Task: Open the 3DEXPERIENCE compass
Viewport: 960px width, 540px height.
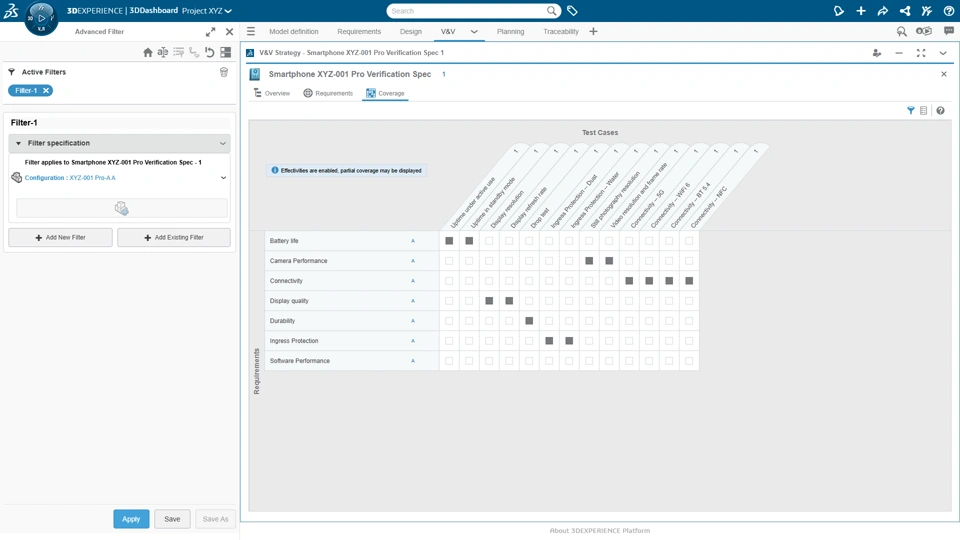Action: tap(41, 18)
